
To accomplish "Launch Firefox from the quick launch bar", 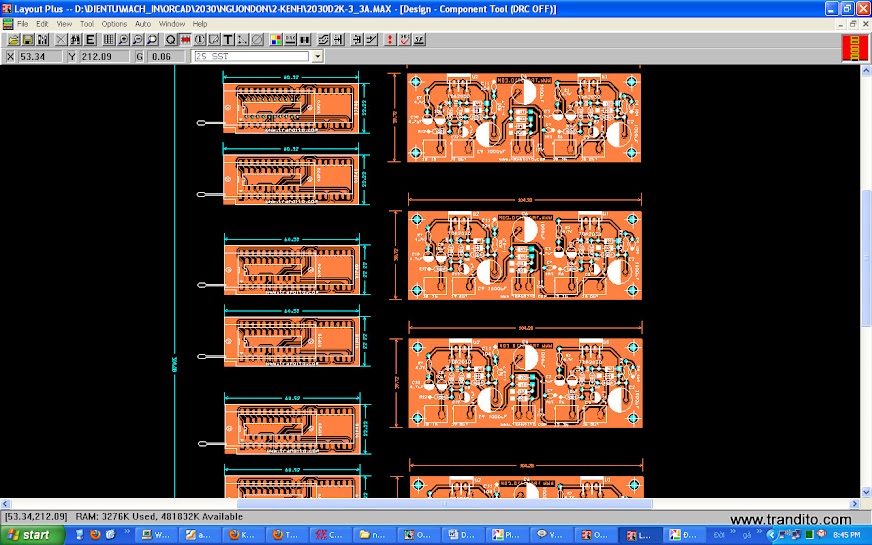I will [95, 534].
